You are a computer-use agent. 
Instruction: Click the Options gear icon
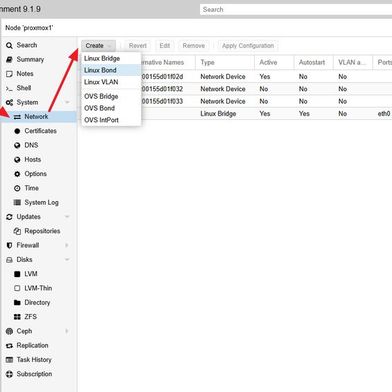[x=17, y=174]
